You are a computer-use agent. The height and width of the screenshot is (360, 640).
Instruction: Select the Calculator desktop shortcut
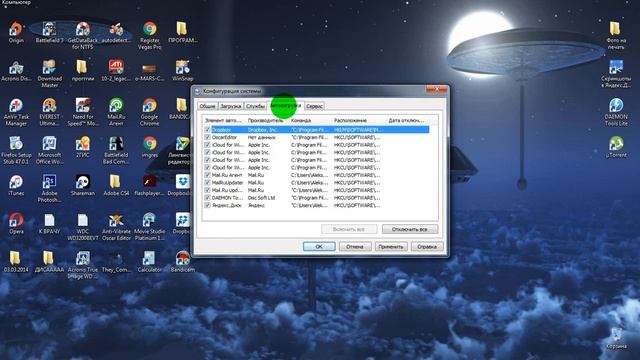pyautogui.click(x=150, y=262)
